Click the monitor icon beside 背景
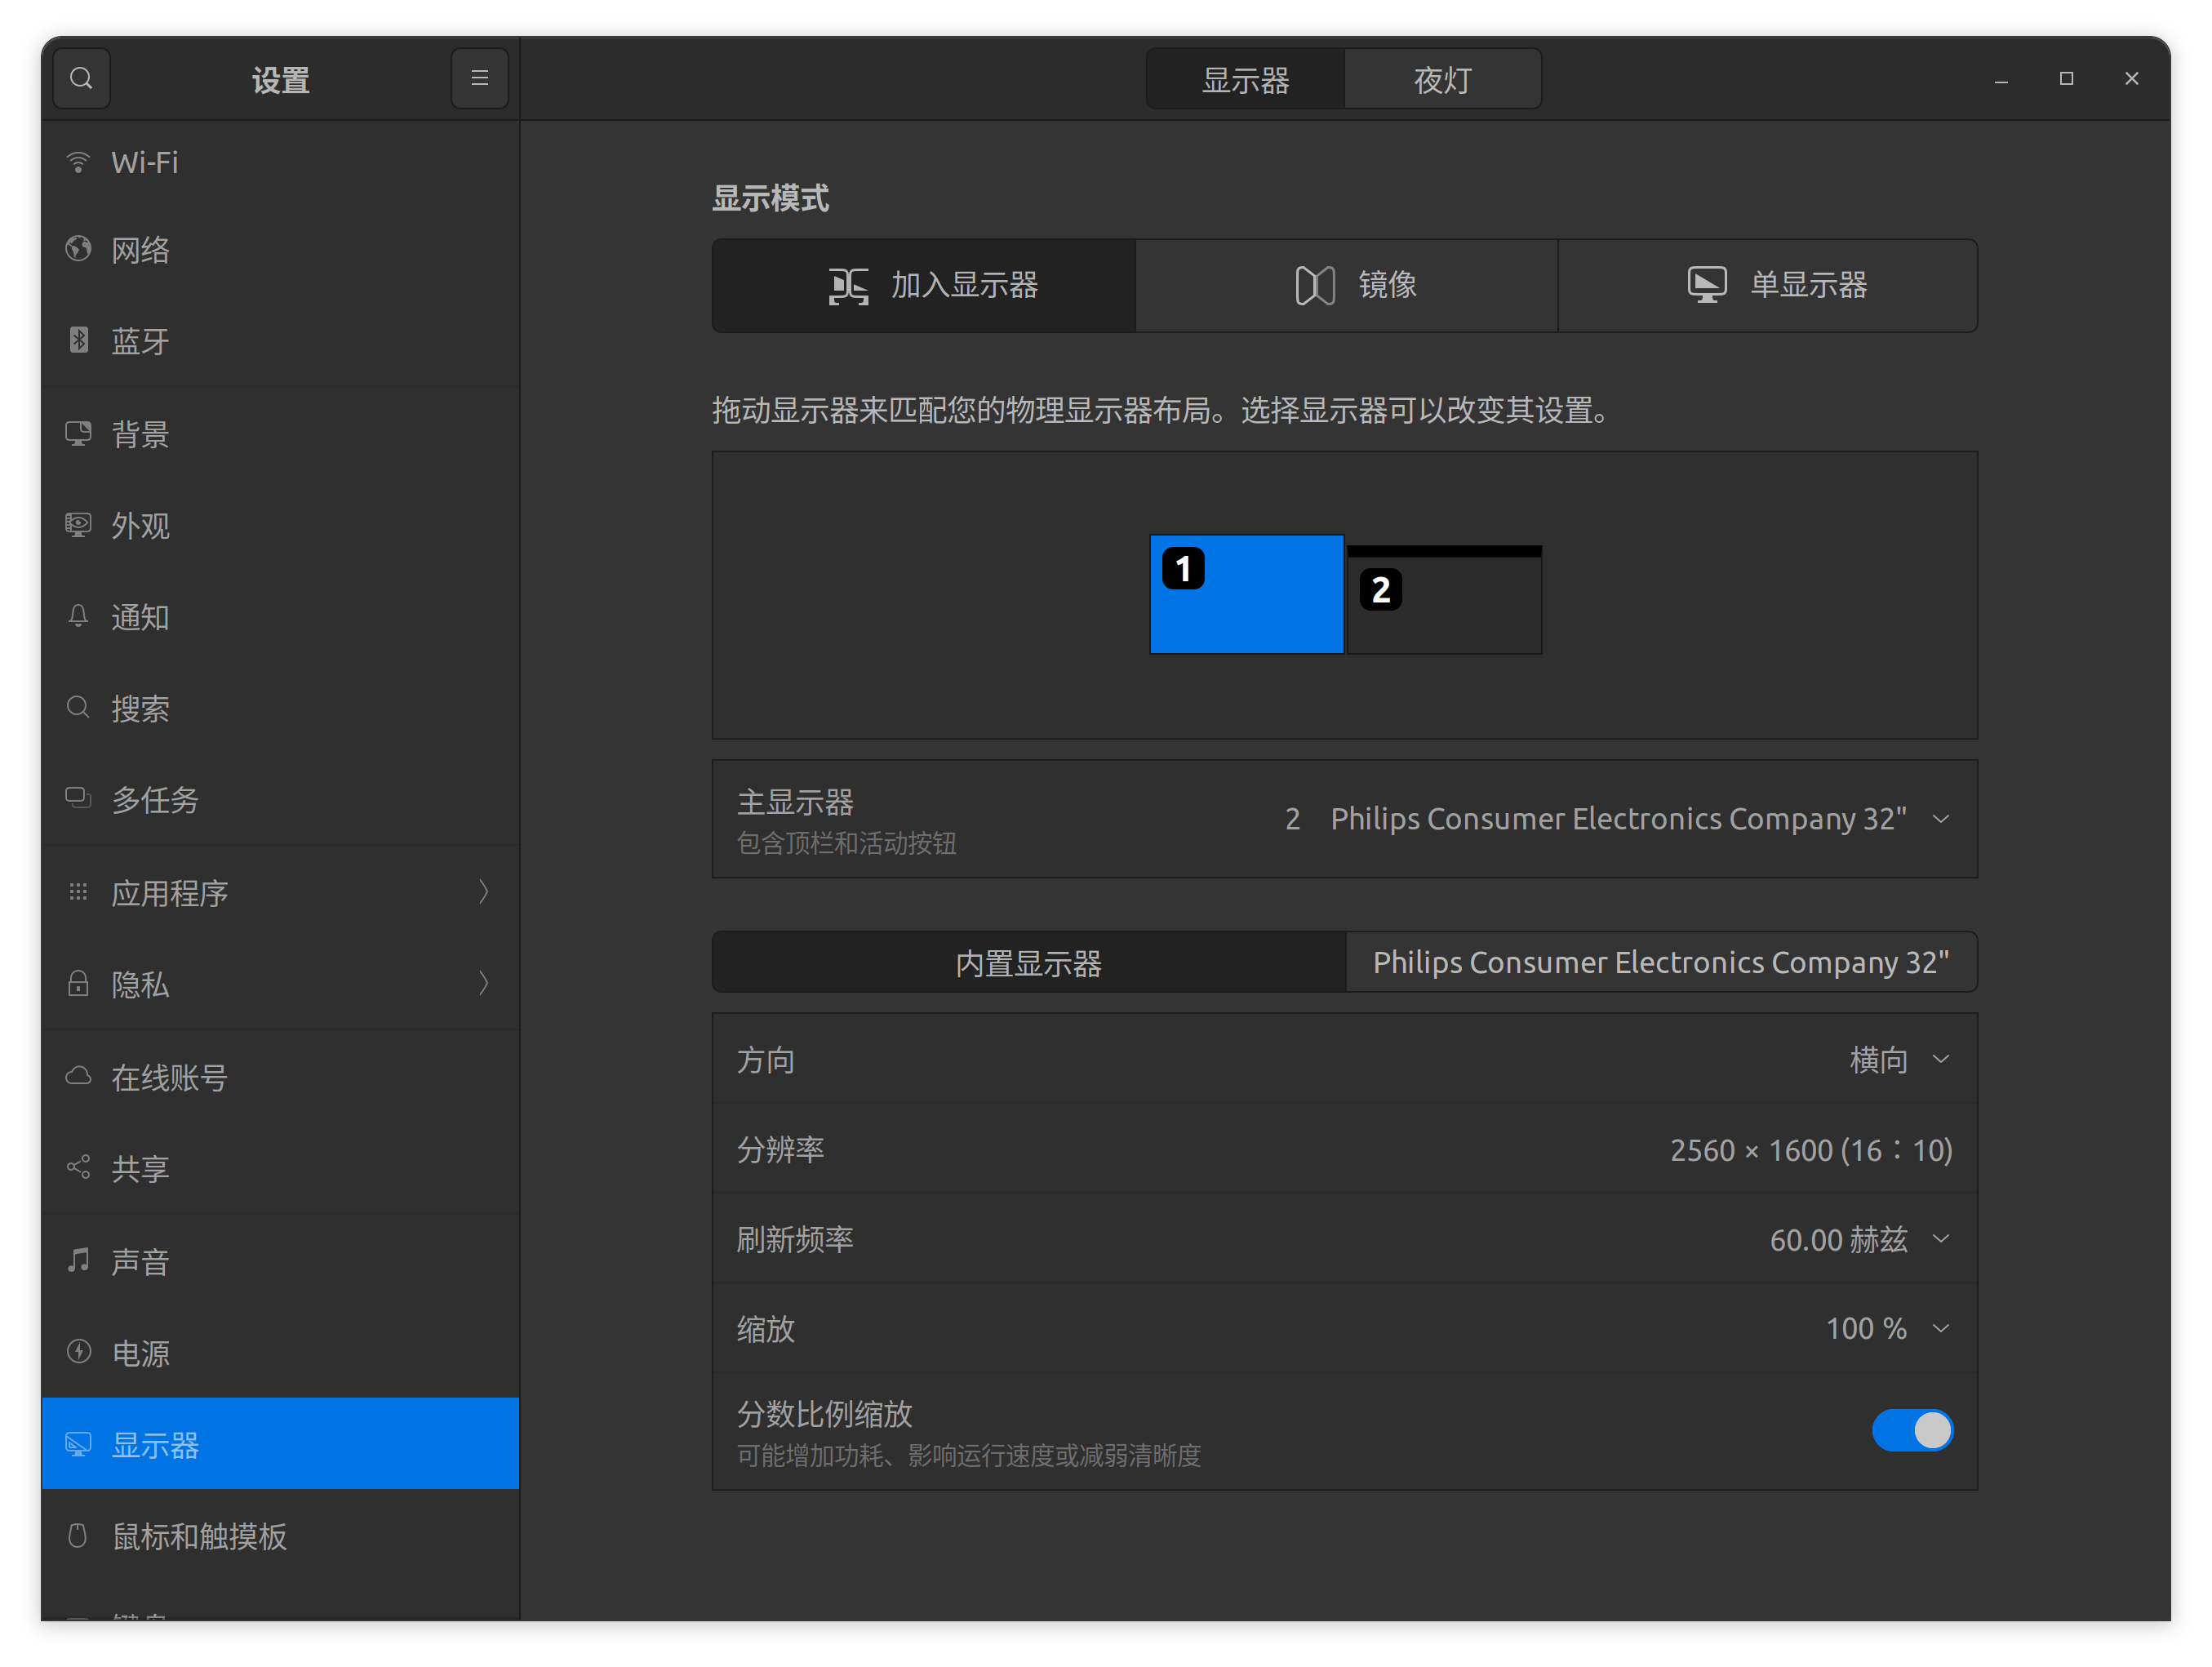Screen dimensions: 2212x1667 point(78,433)
